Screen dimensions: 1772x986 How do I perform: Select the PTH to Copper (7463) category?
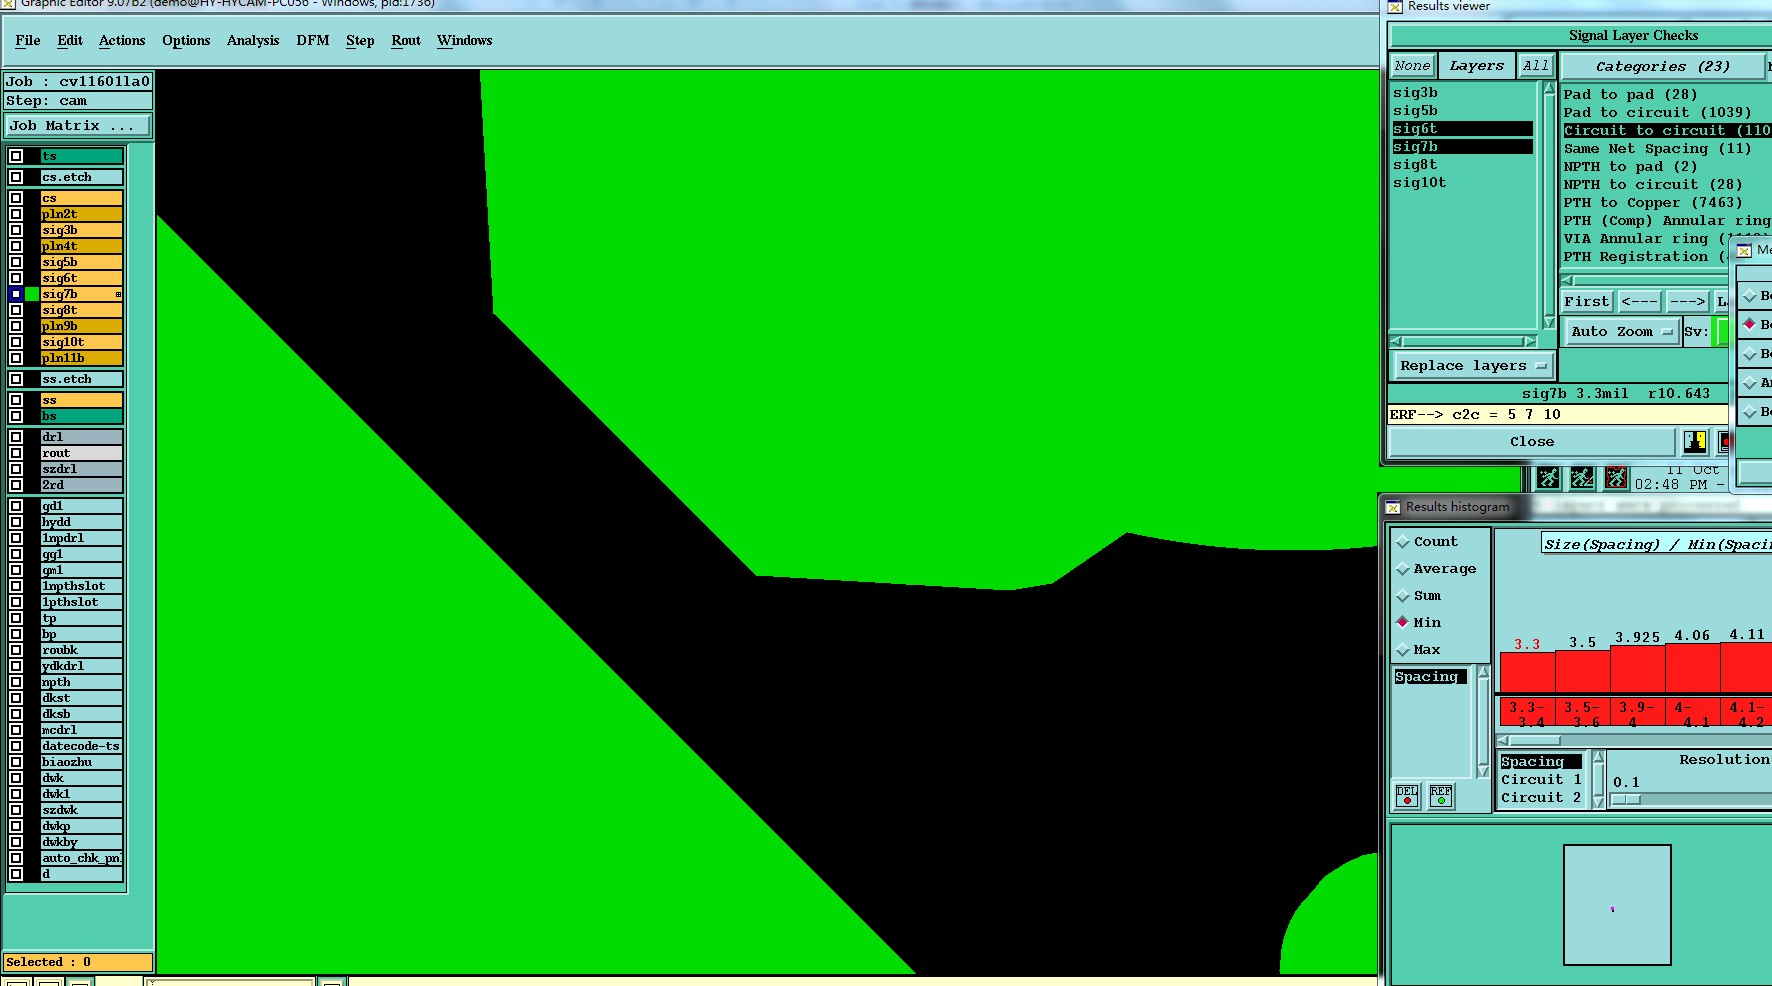pos(1652,202)
